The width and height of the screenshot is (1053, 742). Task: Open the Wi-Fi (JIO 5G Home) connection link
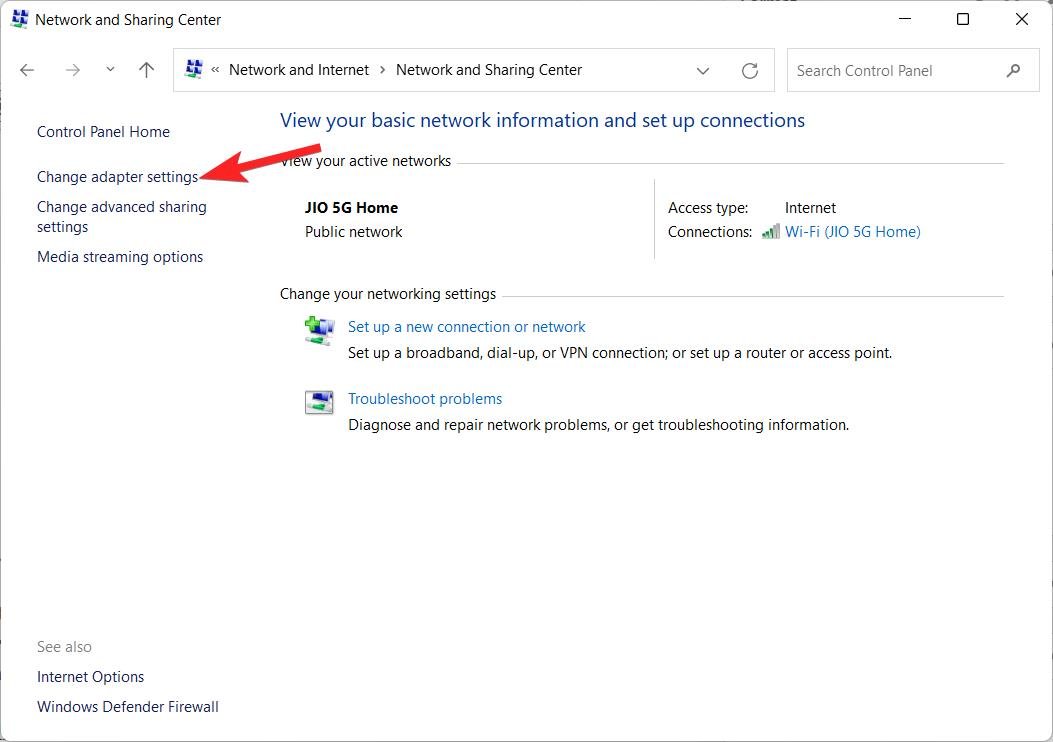click(x=852, y=232)
